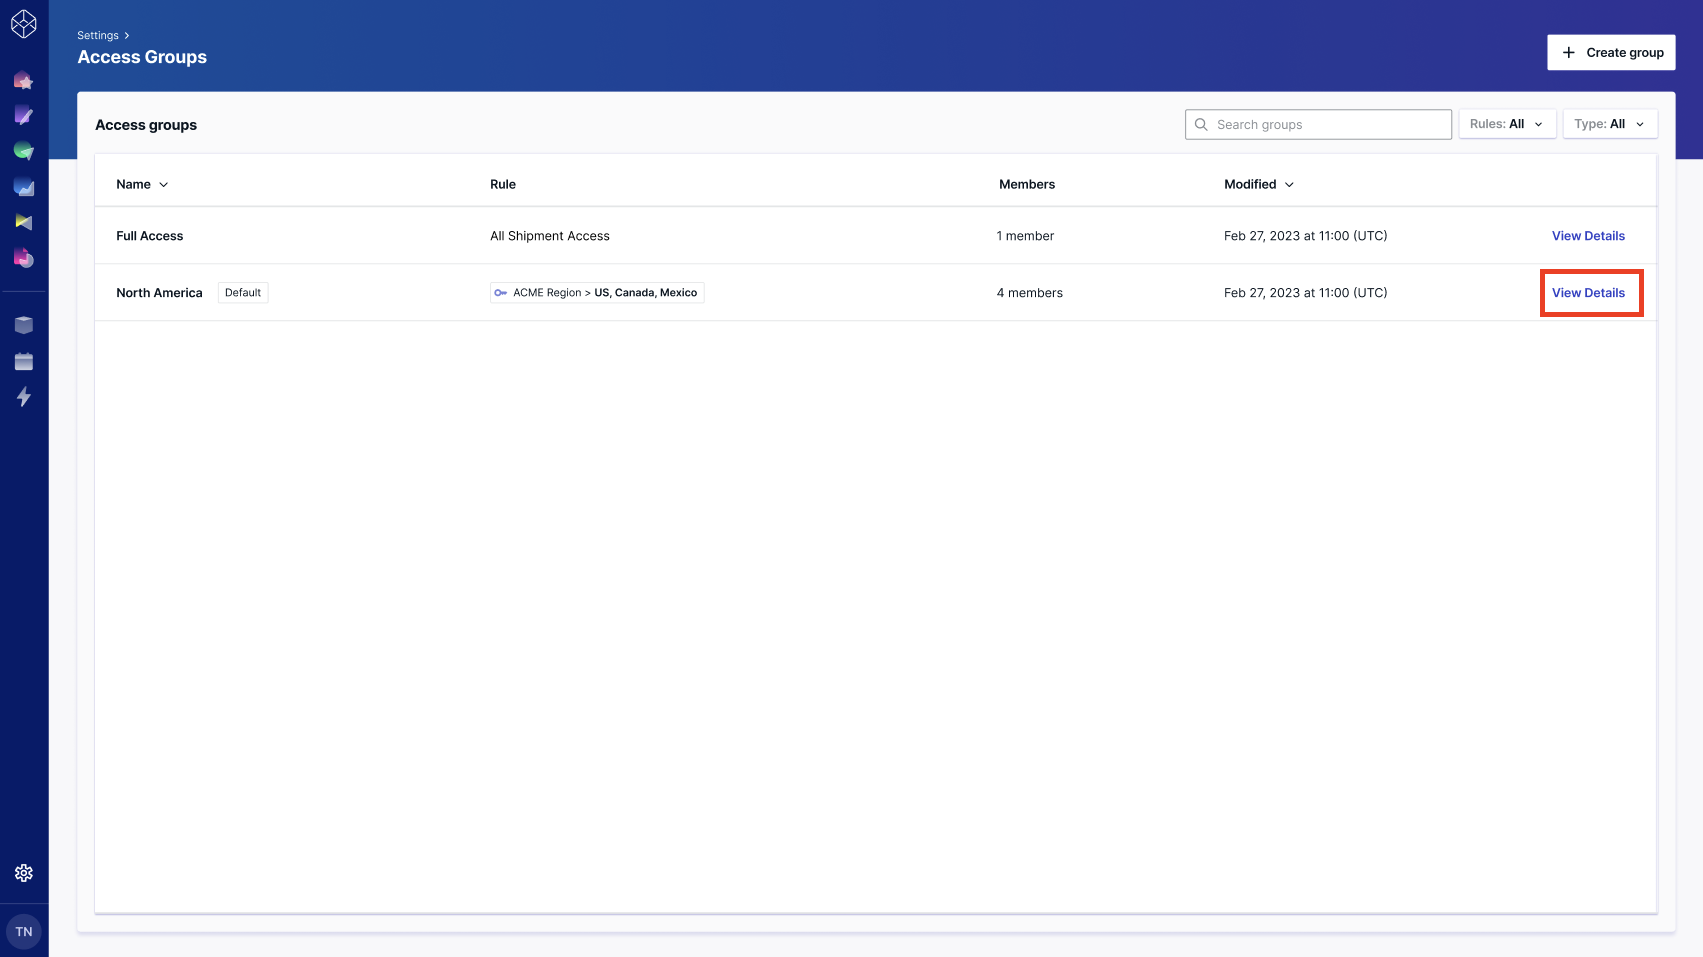Click Full Access row modified date
Viewport: 1703px width, 957px height.
(1306, 236)
